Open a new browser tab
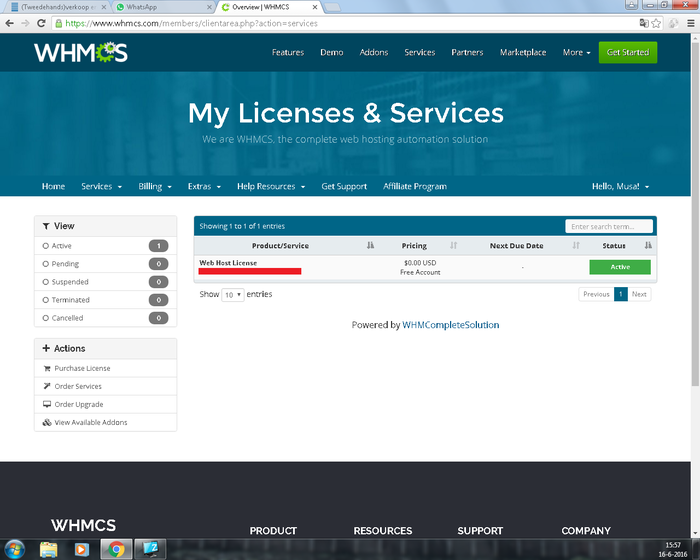The image size is (700, 560). pyautogui.click(x=332, y=7)
